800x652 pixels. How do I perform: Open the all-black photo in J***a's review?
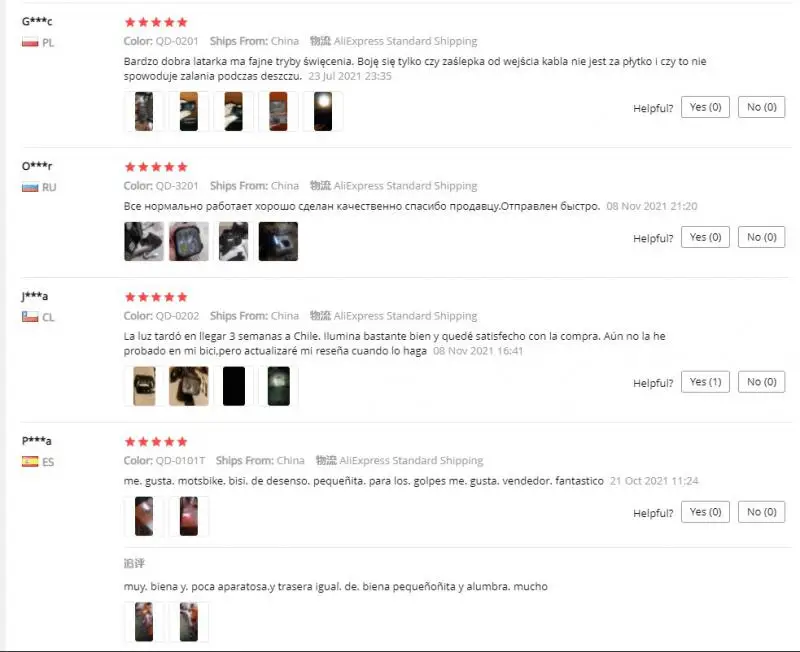click(234, 386)
